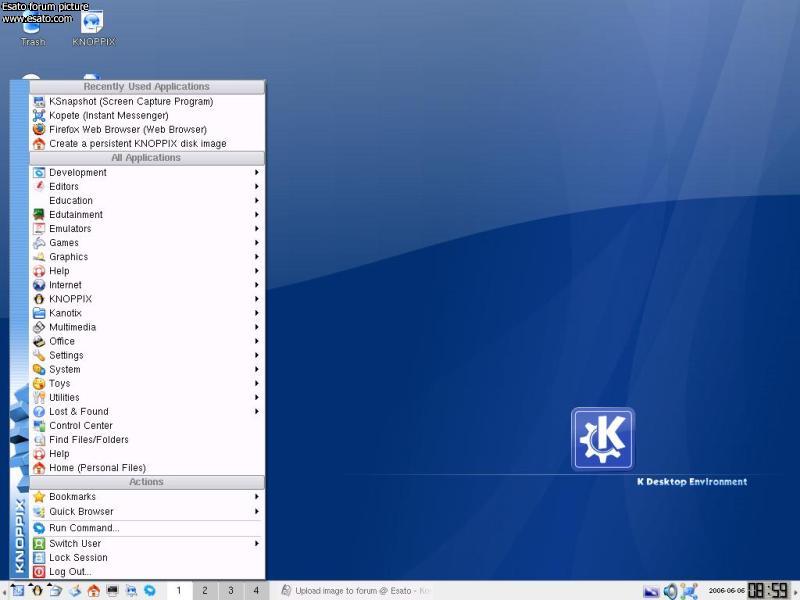Click the Quick Browser icon
The width and height of the screenshot is (800, 600).
tap(39, 511)
